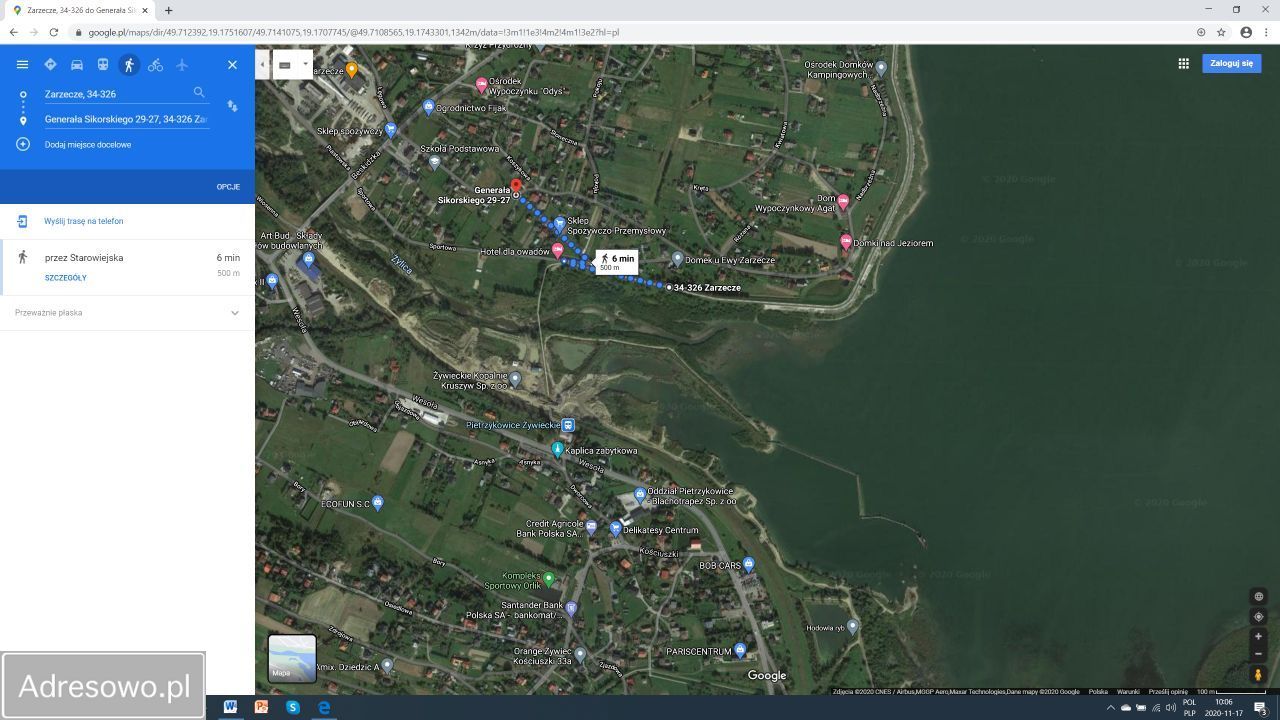Switch to Mapa layer thumbnail
1280x720 pixels.
click(x=292, y=659)
